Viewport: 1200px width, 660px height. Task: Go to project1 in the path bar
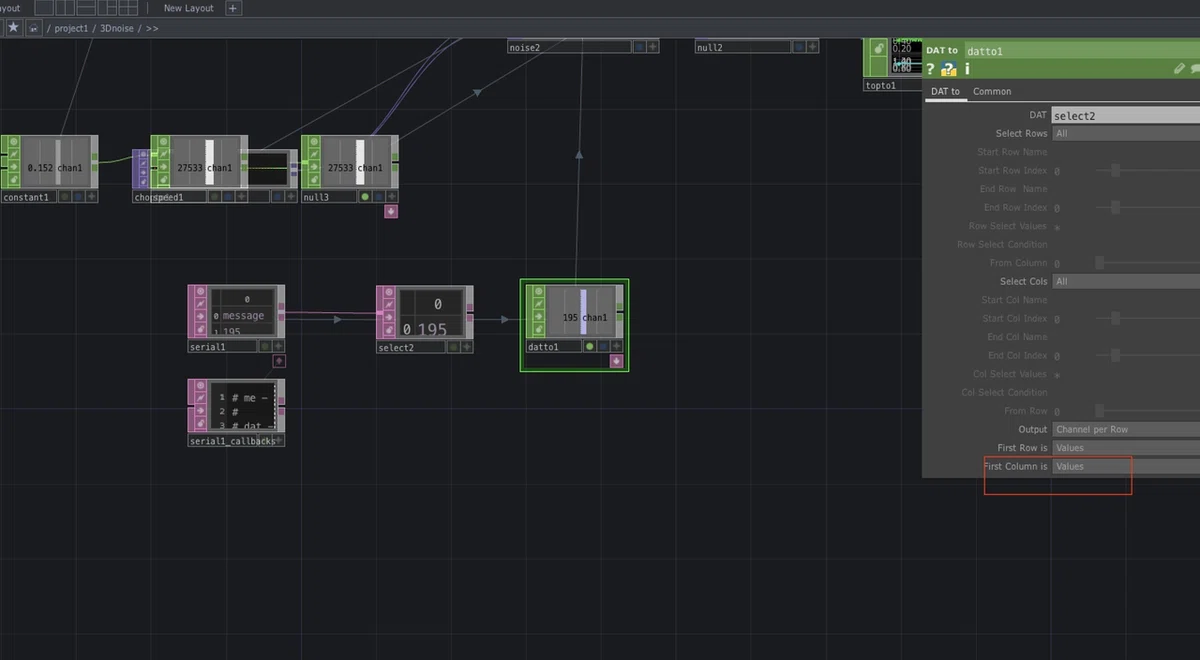point(71,28)
